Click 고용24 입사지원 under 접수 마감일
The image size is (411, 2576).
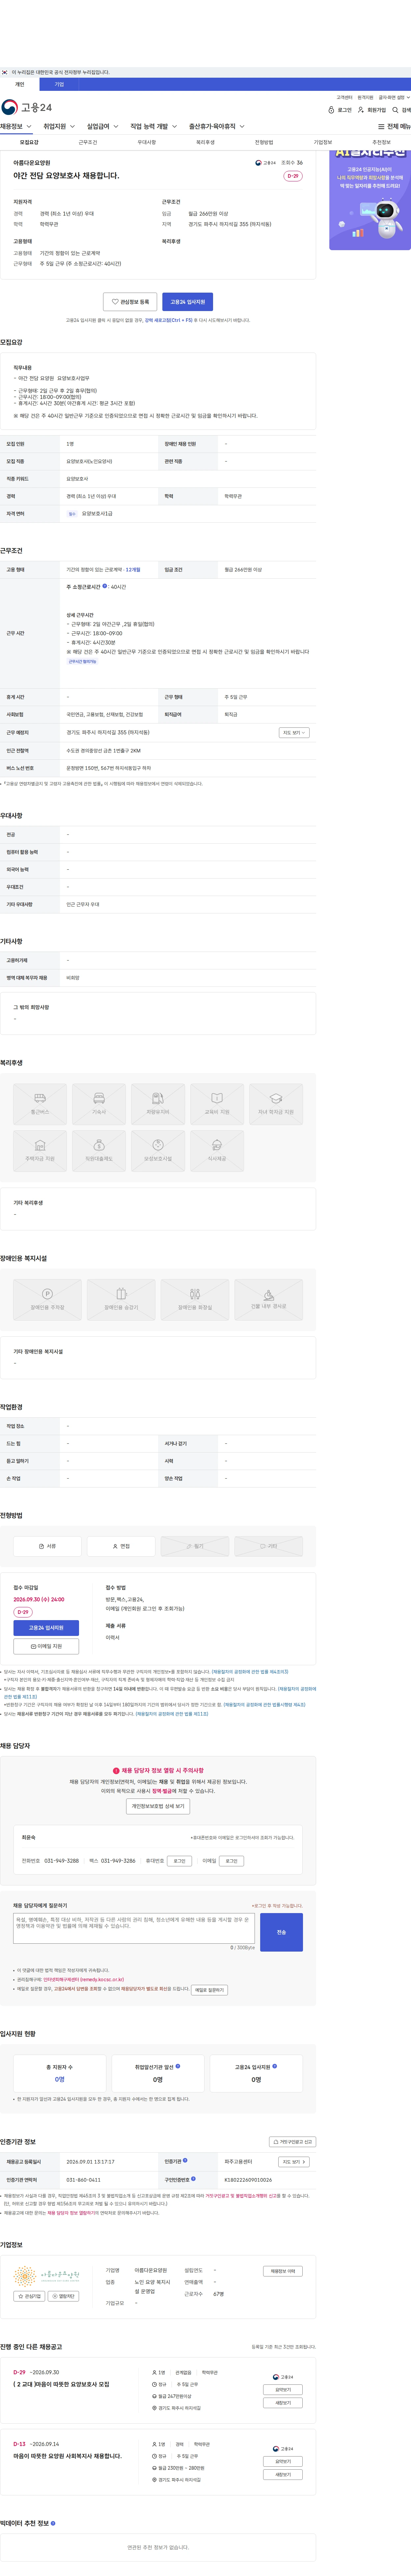[x=46, y=1628]
